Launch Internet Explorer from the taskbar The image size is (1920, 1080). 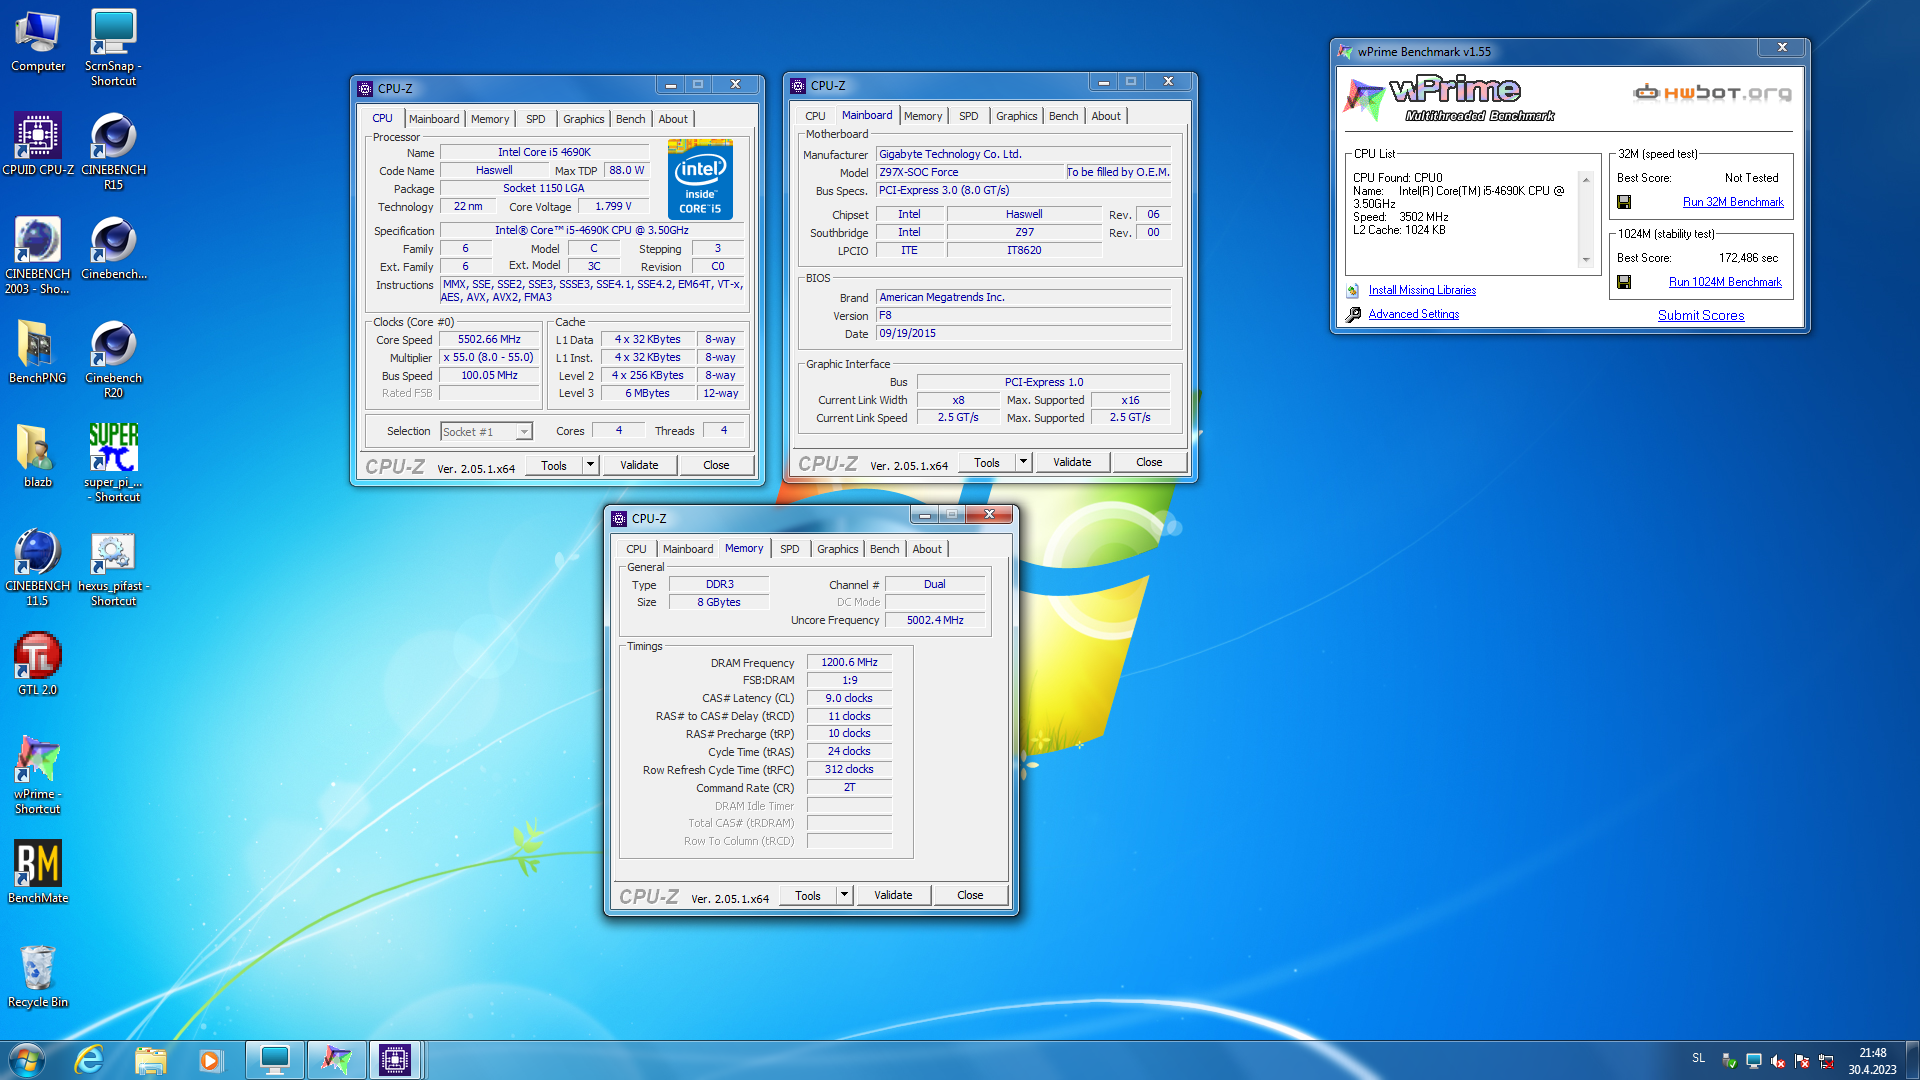pos(89,1060)
